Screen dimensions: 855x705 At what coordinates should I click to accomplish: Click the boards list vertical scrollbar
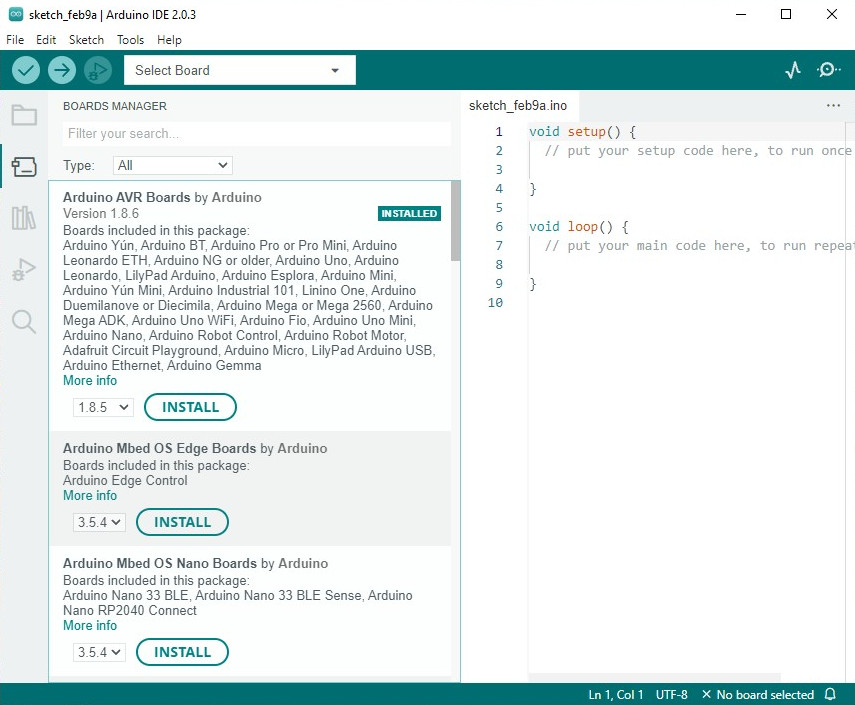[455, 220]
